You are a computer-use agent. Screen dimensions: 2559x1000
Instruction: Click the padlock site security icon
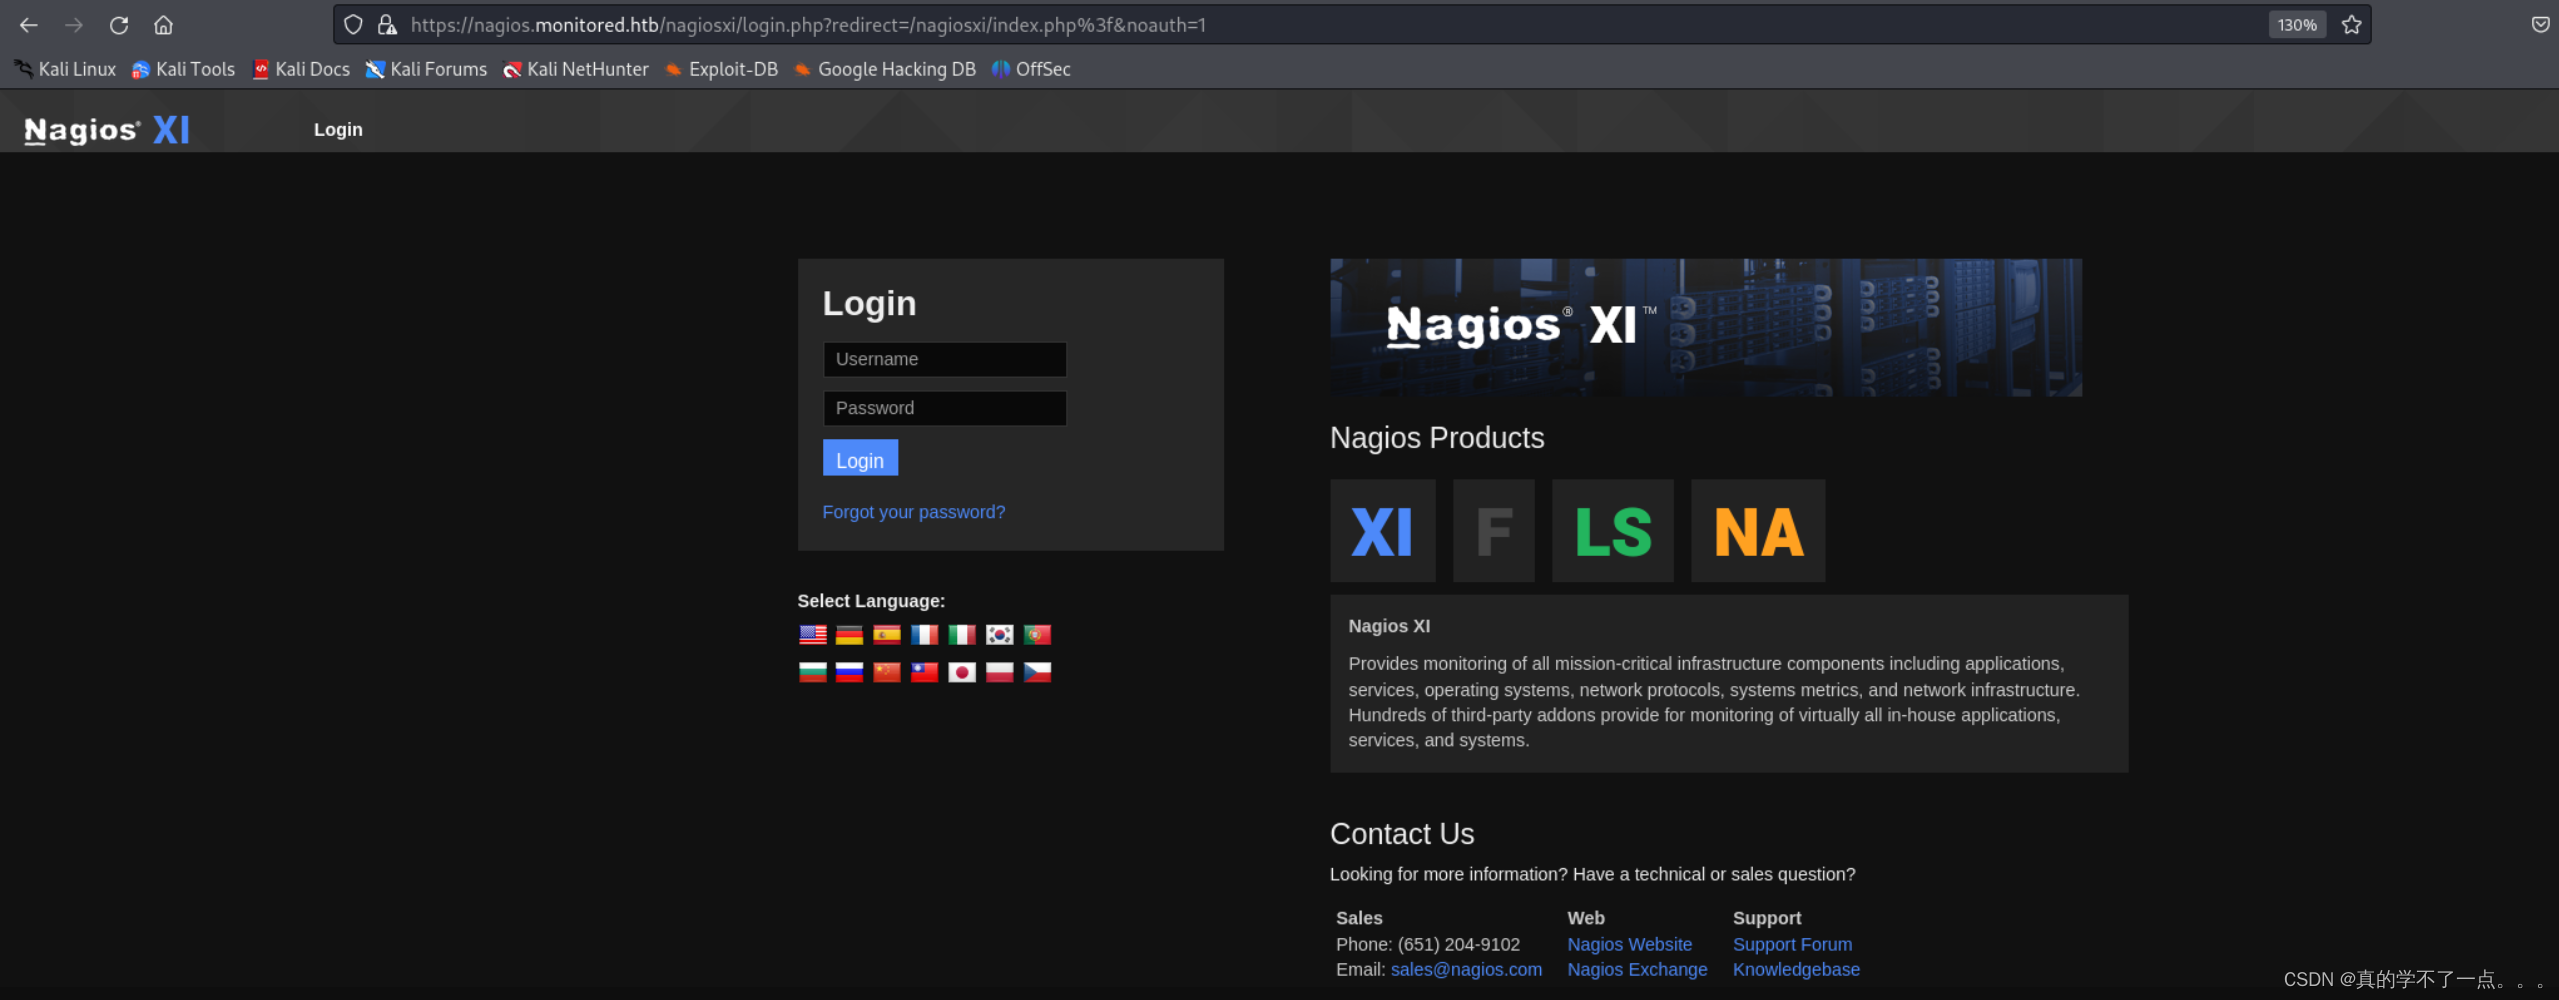pyautogui.click(x=387, y=25)
